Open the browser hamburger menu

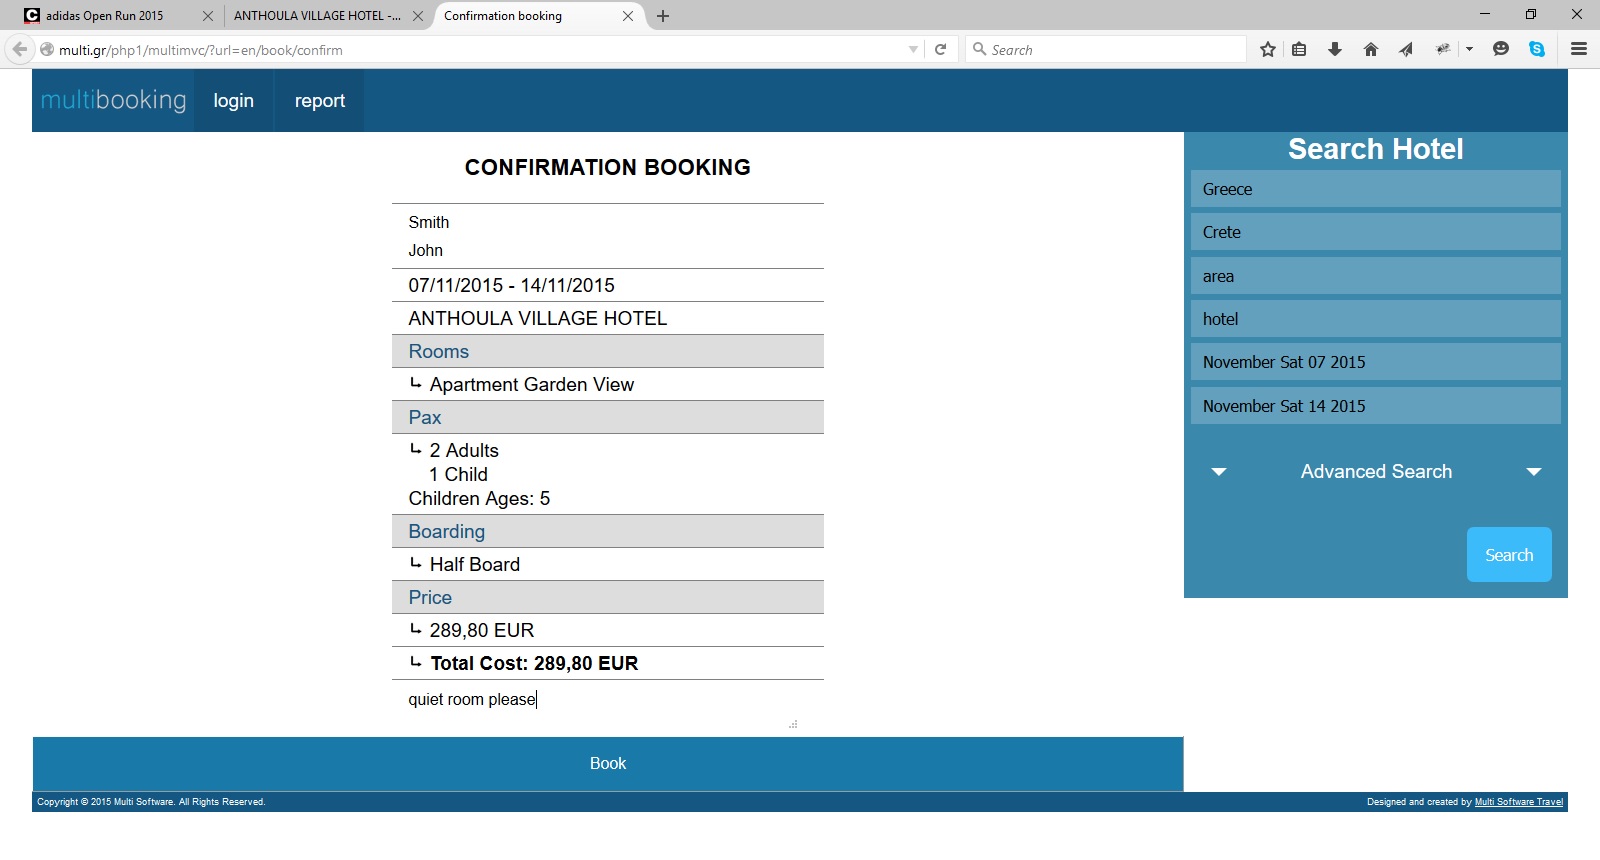1579,49
